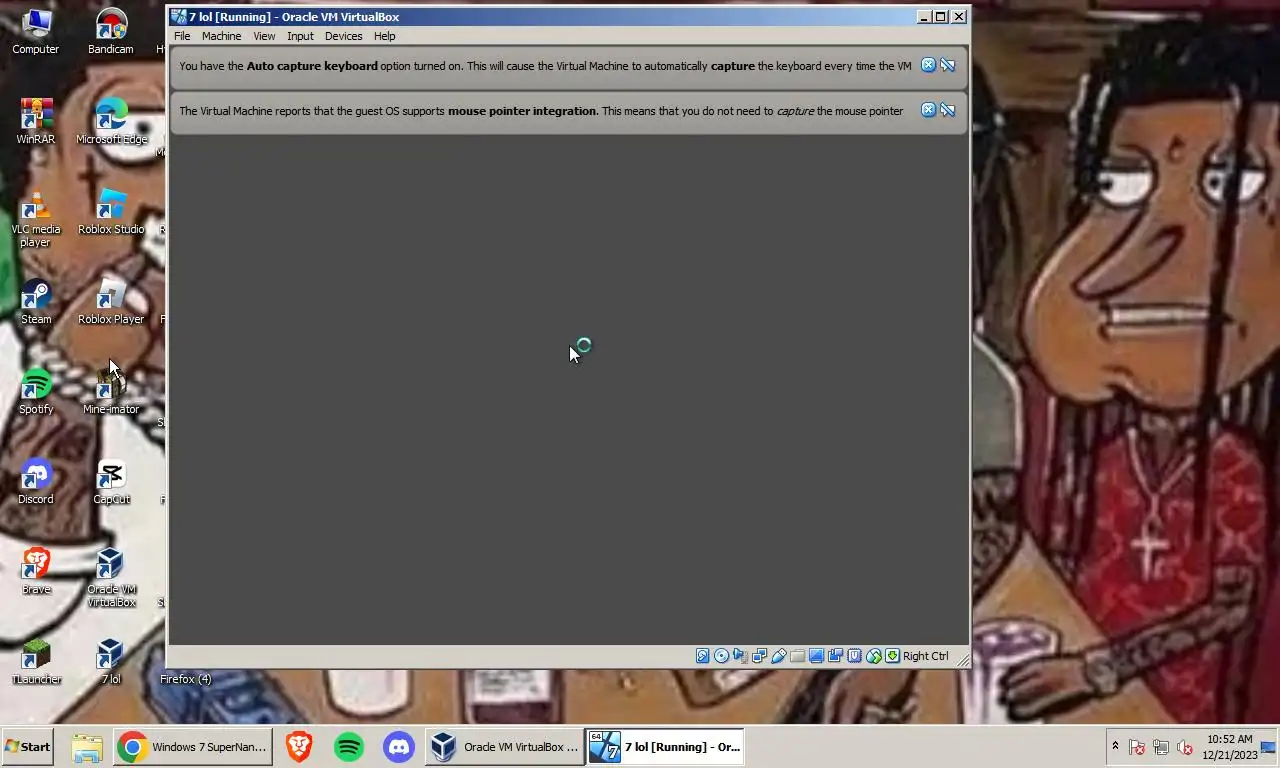Image resolution: width=1280 pixels, height=768 pixels.
Task: Show hidden system tray icons
Action: 1115,747
